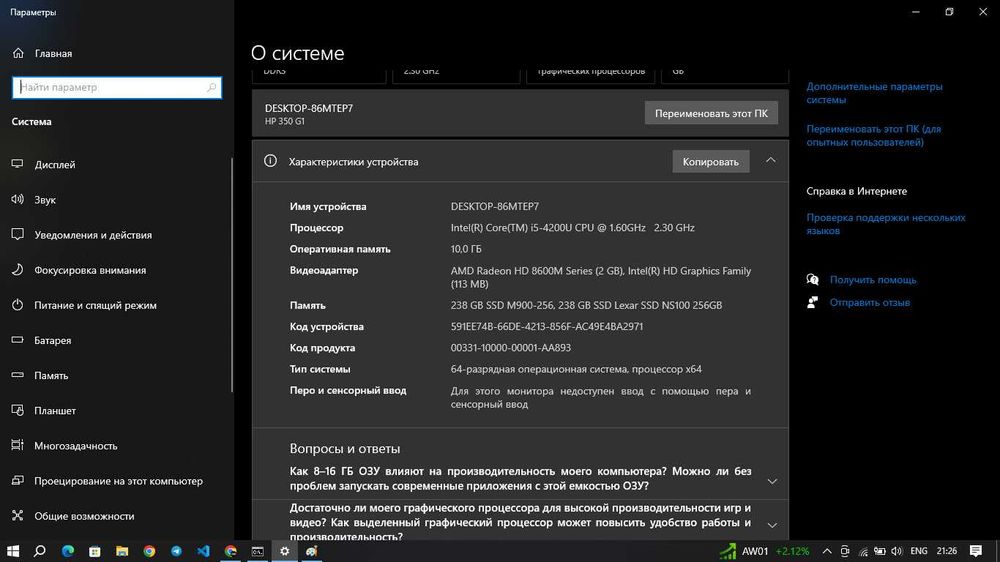This screenshot has width=1000, height=562.
Task: Click the Получить помощь link
Action: click(x=872, y=279)
